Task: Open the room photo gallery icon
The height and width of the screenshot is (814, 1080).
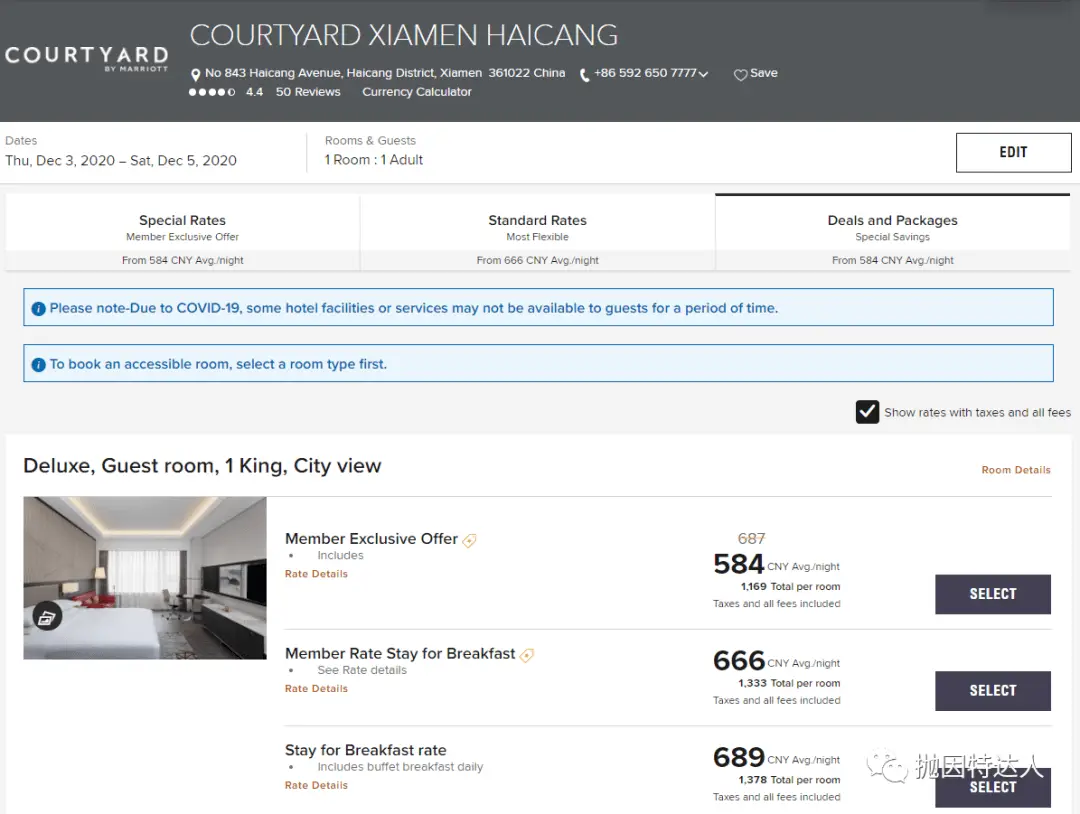Action: [x=47, y=617]
